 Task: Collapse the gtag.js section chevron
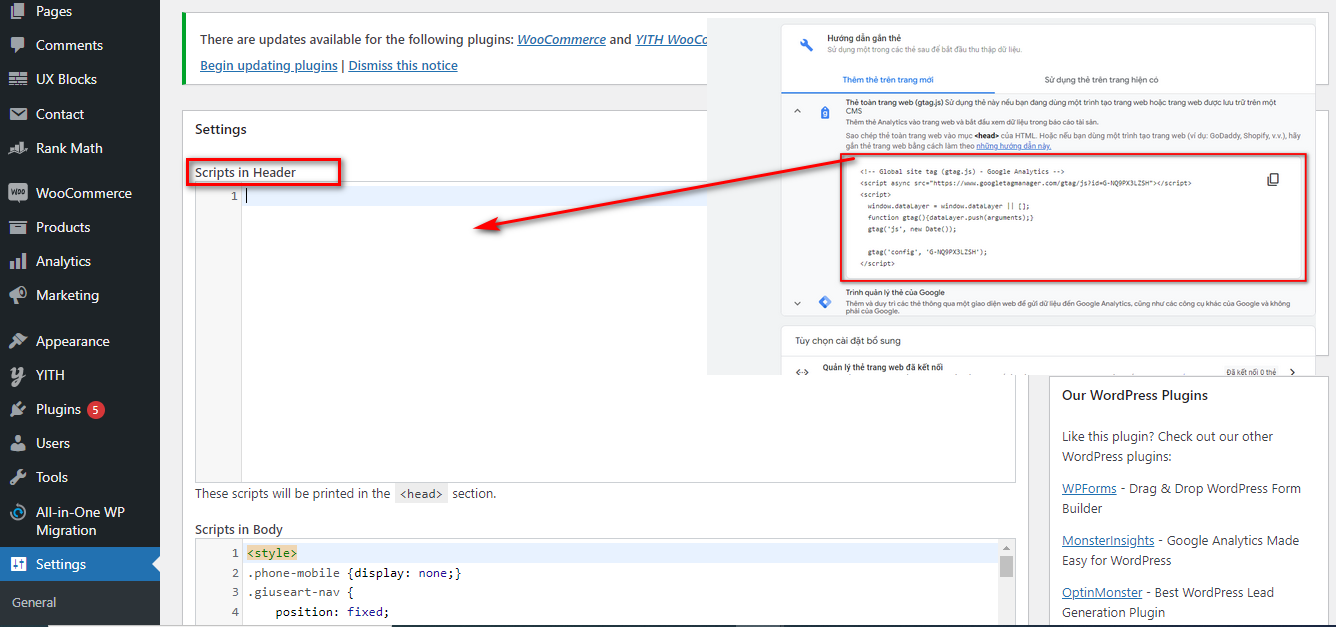[x=797, y=111]
